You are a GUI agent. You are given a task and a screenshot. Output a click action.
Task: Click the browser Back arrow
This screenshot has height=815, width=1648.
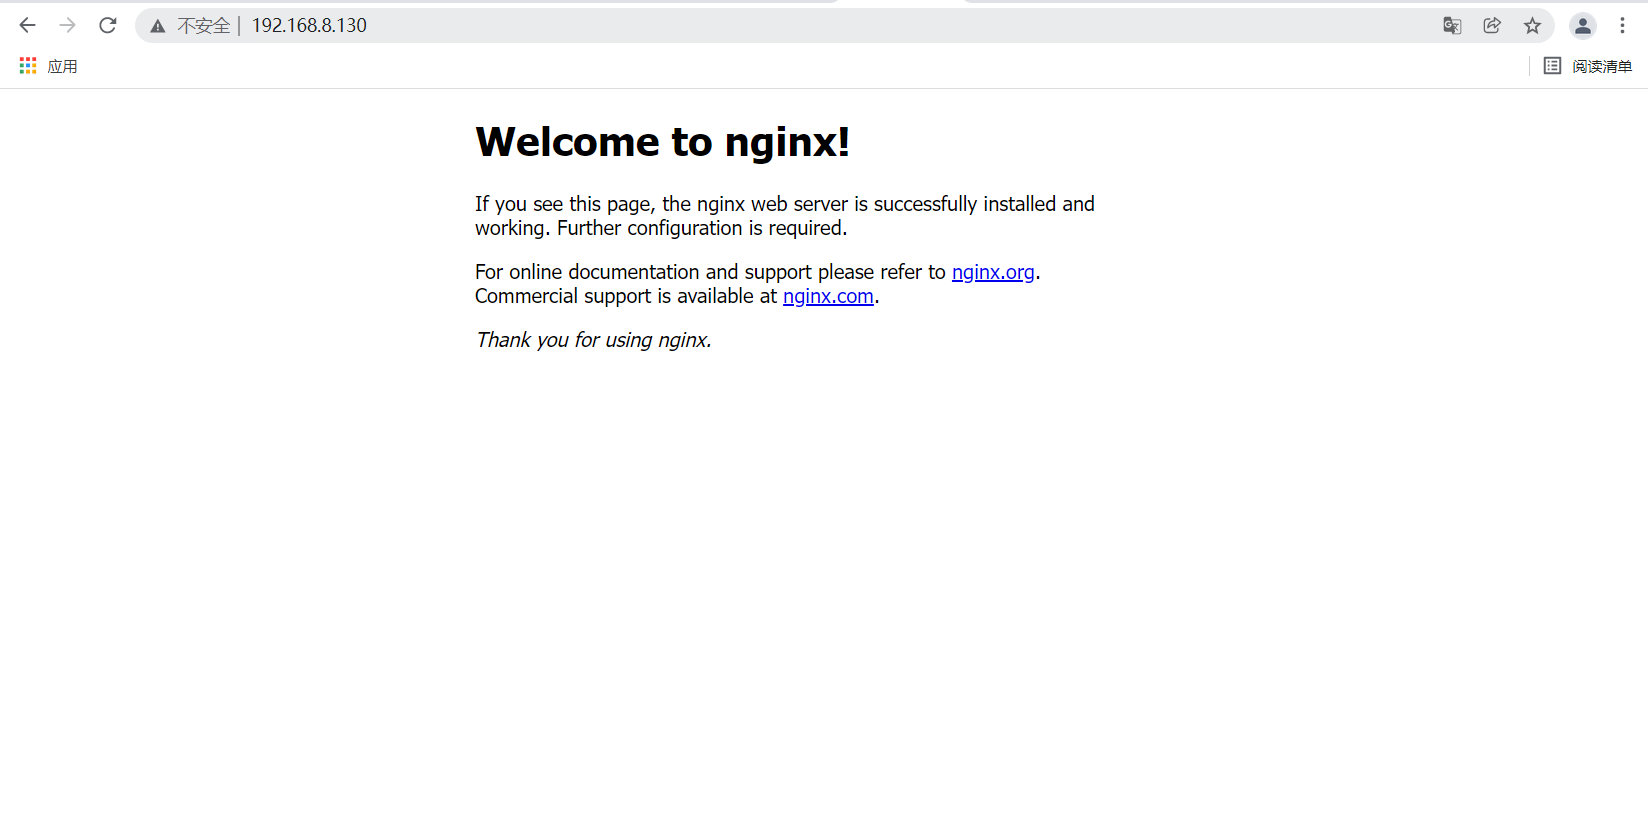[x=28, y=25]
